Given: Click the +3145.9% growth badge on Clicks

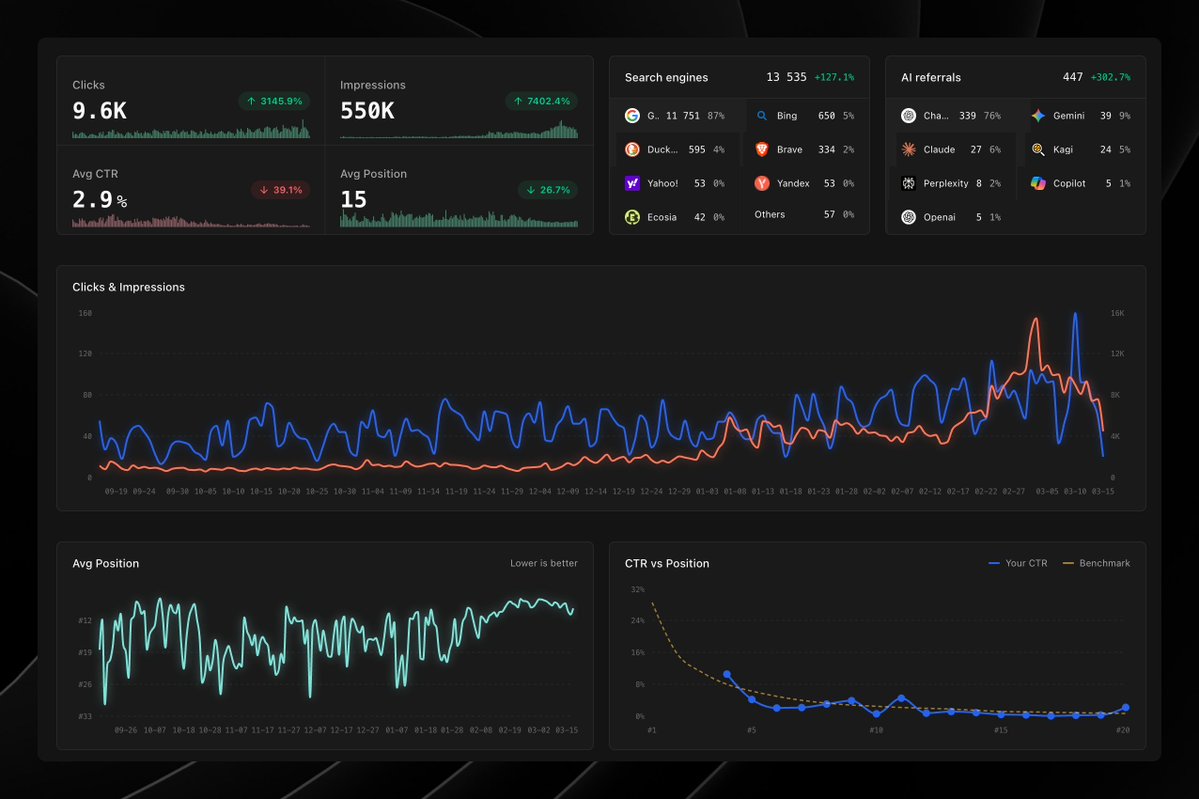Looking at the screenshot, I should [x=275, y=101].
